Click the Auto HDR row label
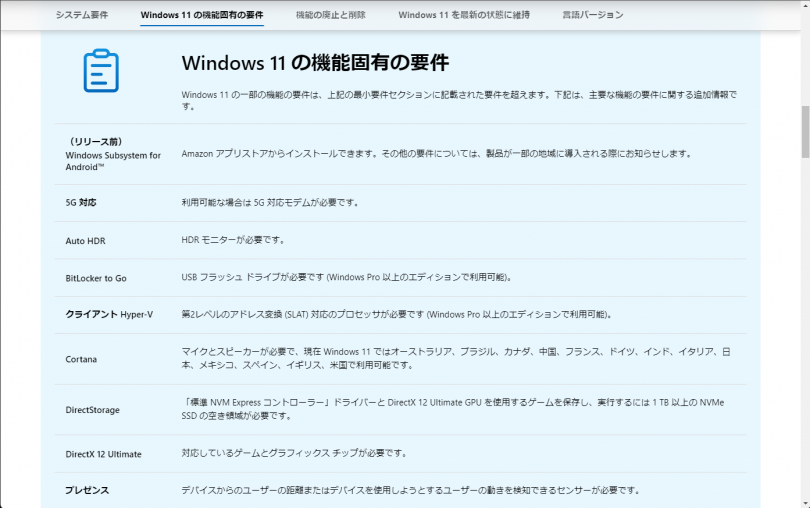Image resolution: width=810 pixels, height=508 pixels. [85, 241]
